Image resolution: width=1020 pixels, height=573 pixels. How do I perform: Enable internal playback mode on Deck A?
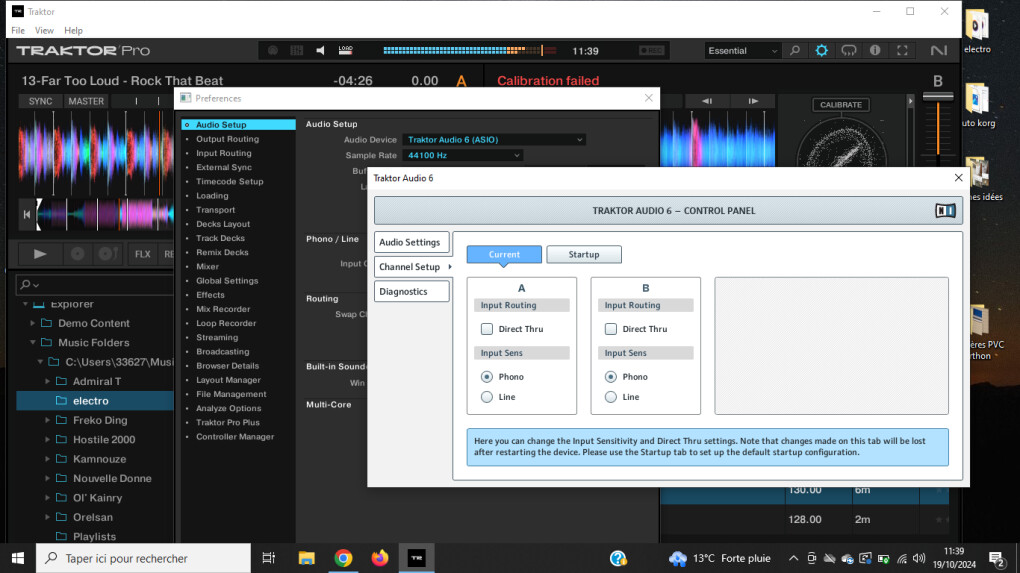77,254
